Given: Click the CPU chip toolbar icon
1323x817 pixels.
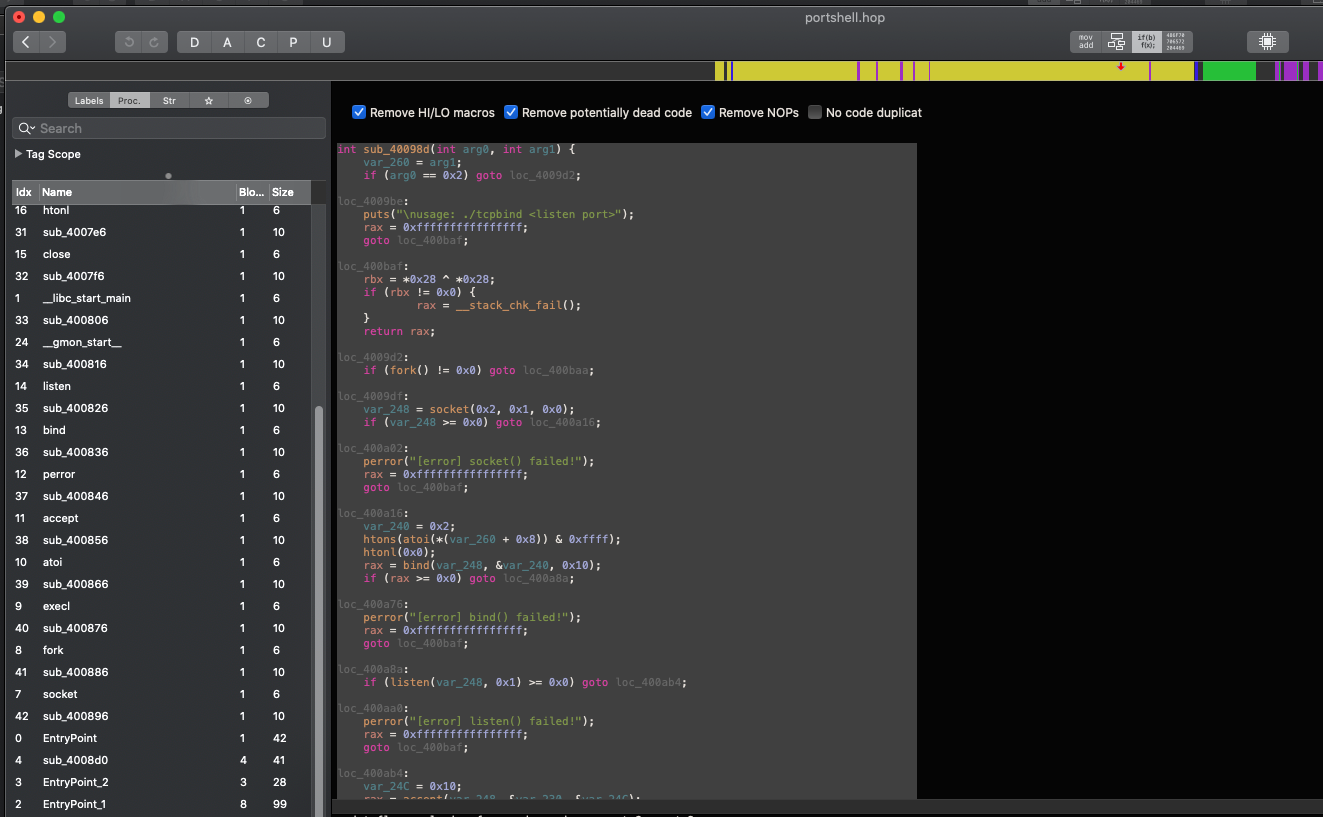Looking at the screenshot, I should 1267,42.
